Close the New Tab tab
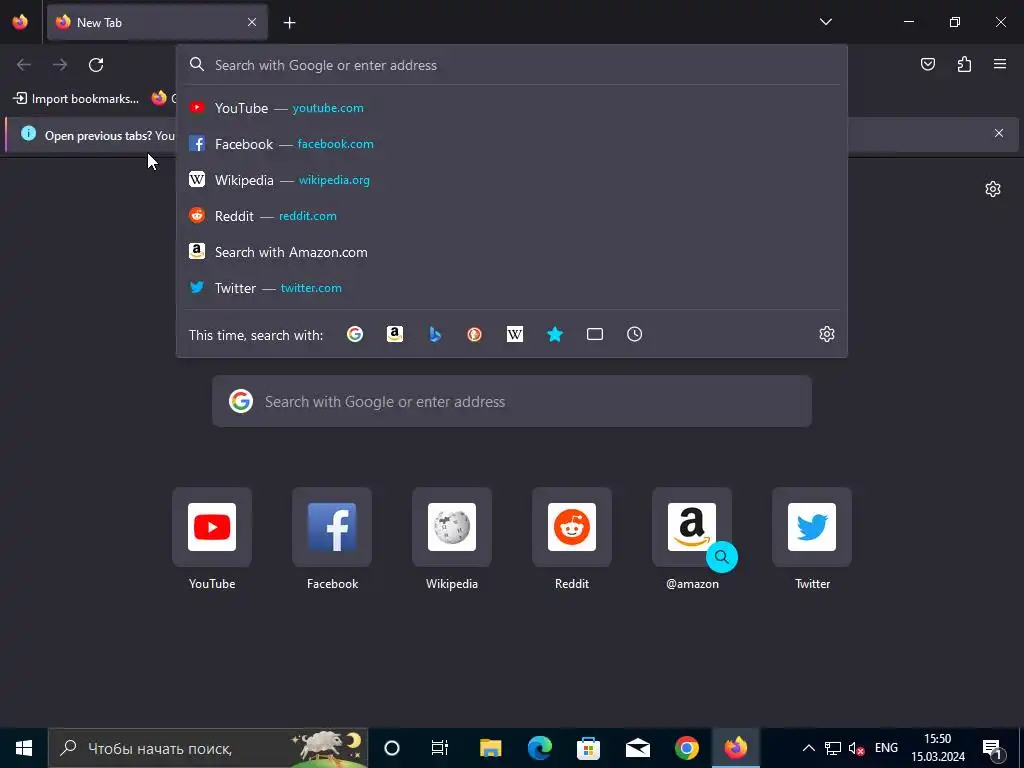This screenshot has width=1024, height=768. 252,22
